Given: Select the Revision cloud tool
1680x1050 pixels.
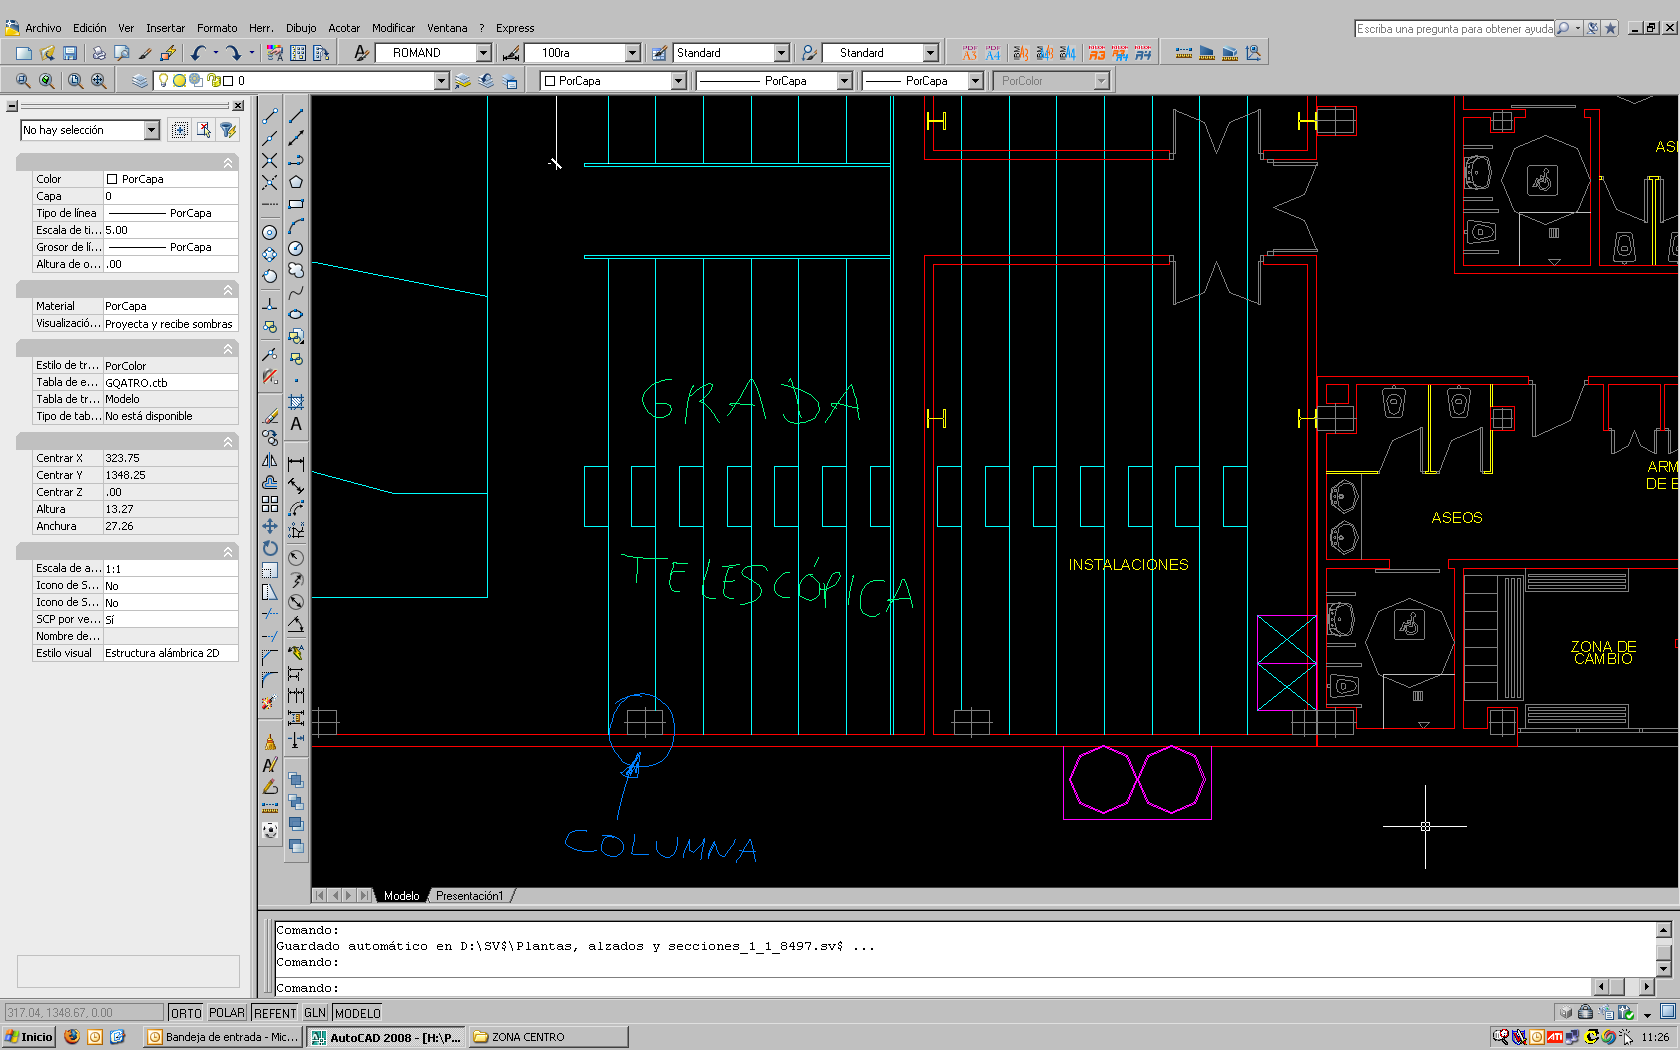Looking at the screenshot, I should [x=296, y=270].
